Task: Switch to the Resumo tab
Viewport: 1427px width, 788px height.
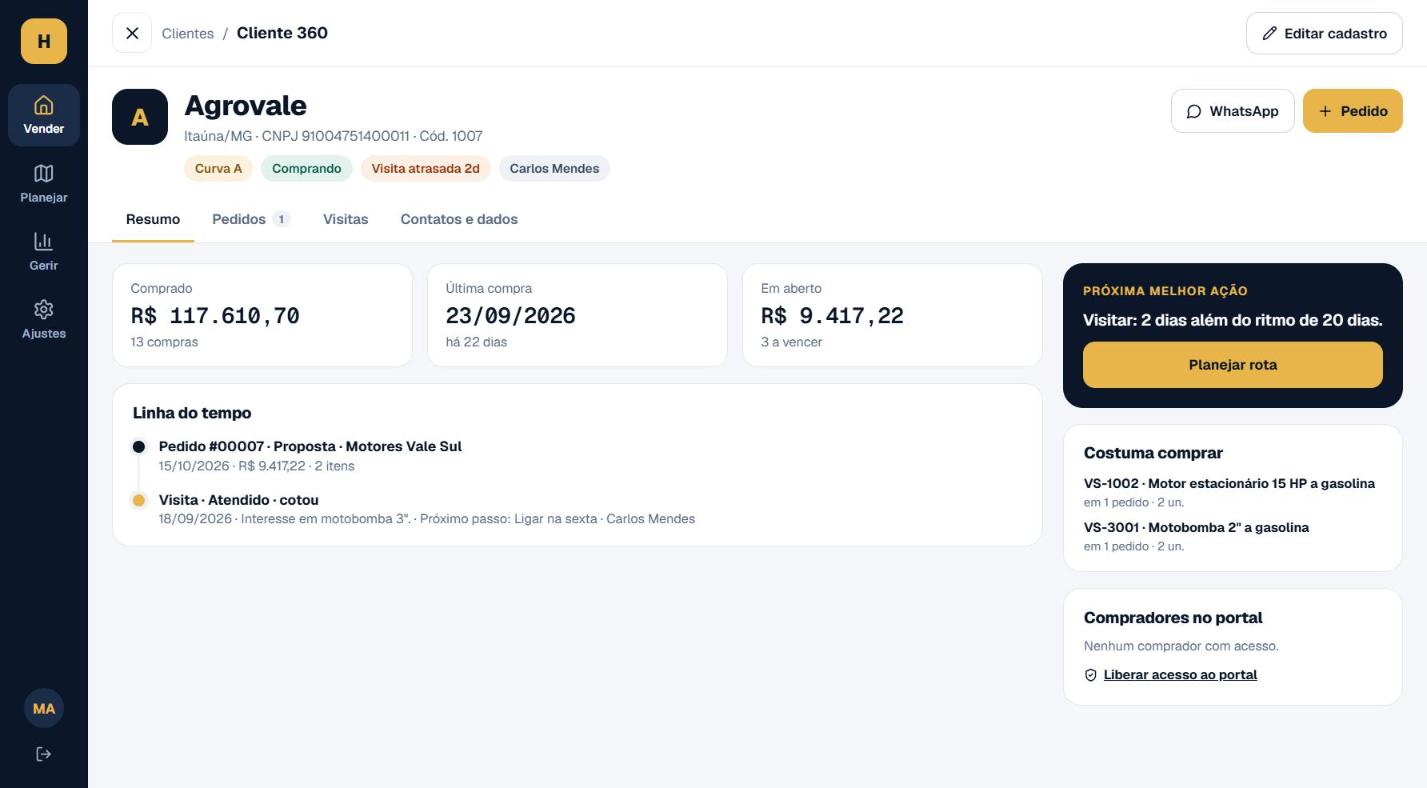Action: (x=153, y=219)
